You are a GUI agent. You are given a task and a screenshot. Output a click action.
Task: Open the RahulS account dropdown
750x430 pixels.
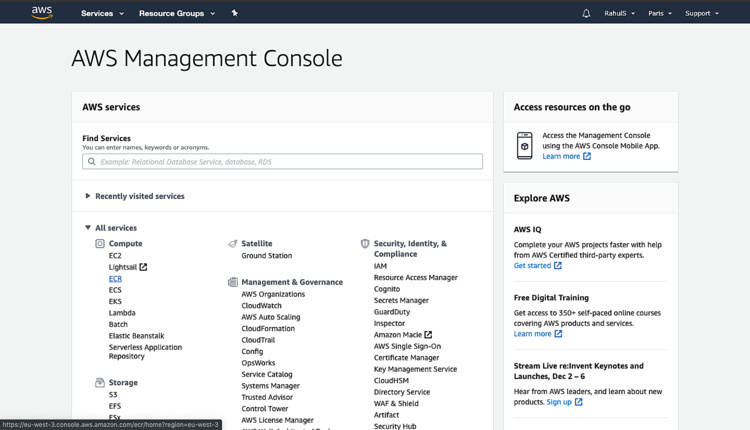click(619, 13)
